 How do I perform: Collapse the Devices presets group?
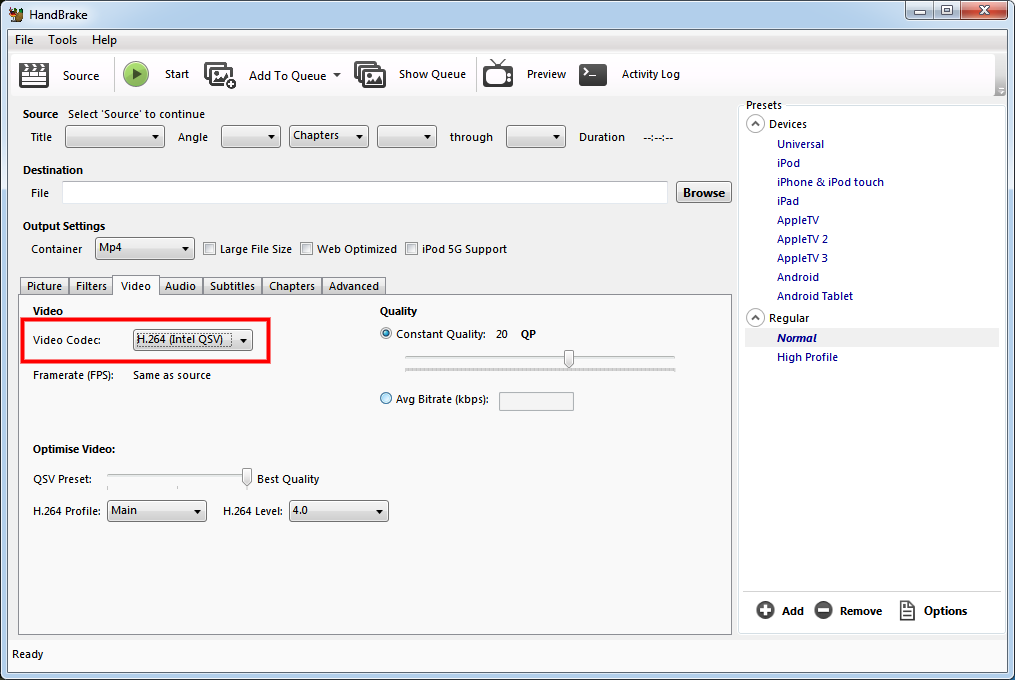tap(755, 124)
